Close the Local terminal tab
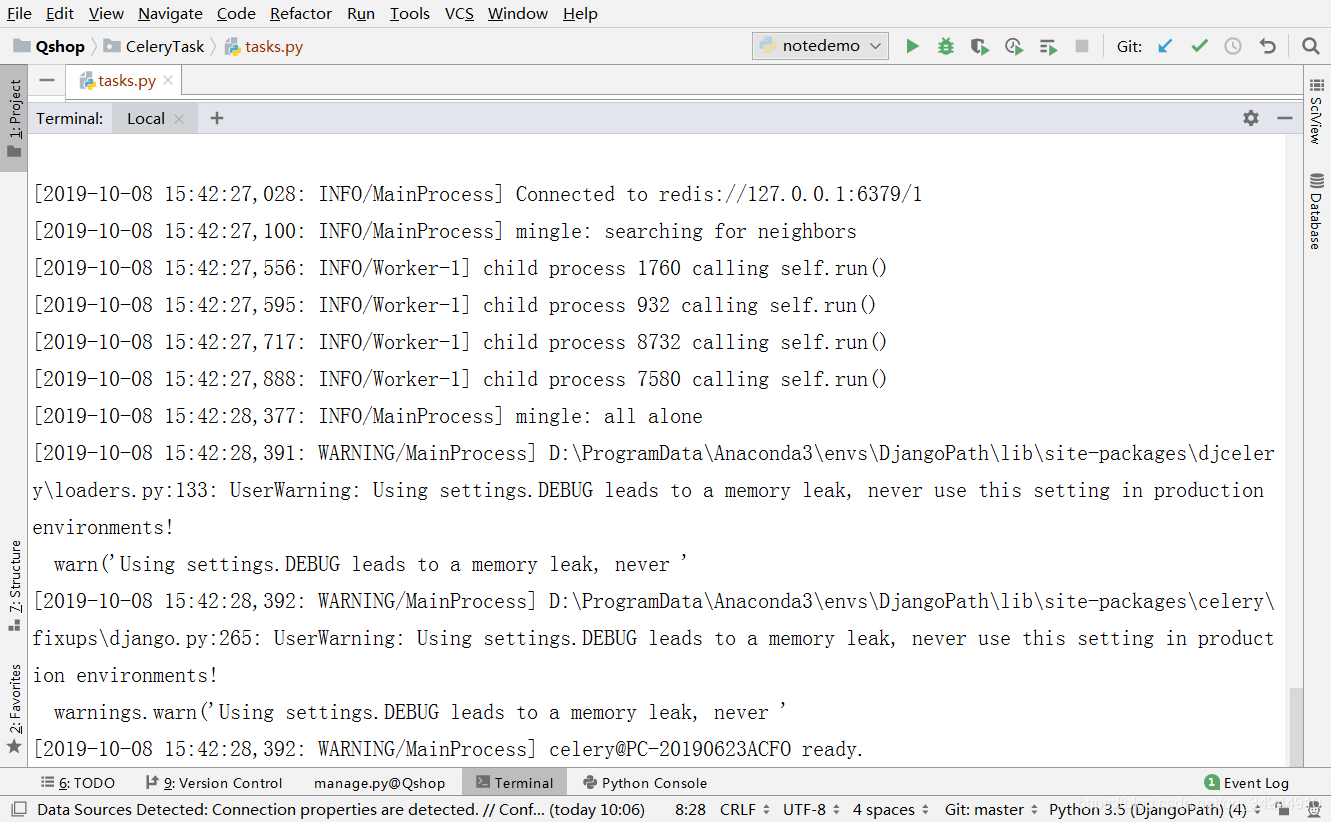This screenshot has width=1331, height=822. (x=179, y=119)
